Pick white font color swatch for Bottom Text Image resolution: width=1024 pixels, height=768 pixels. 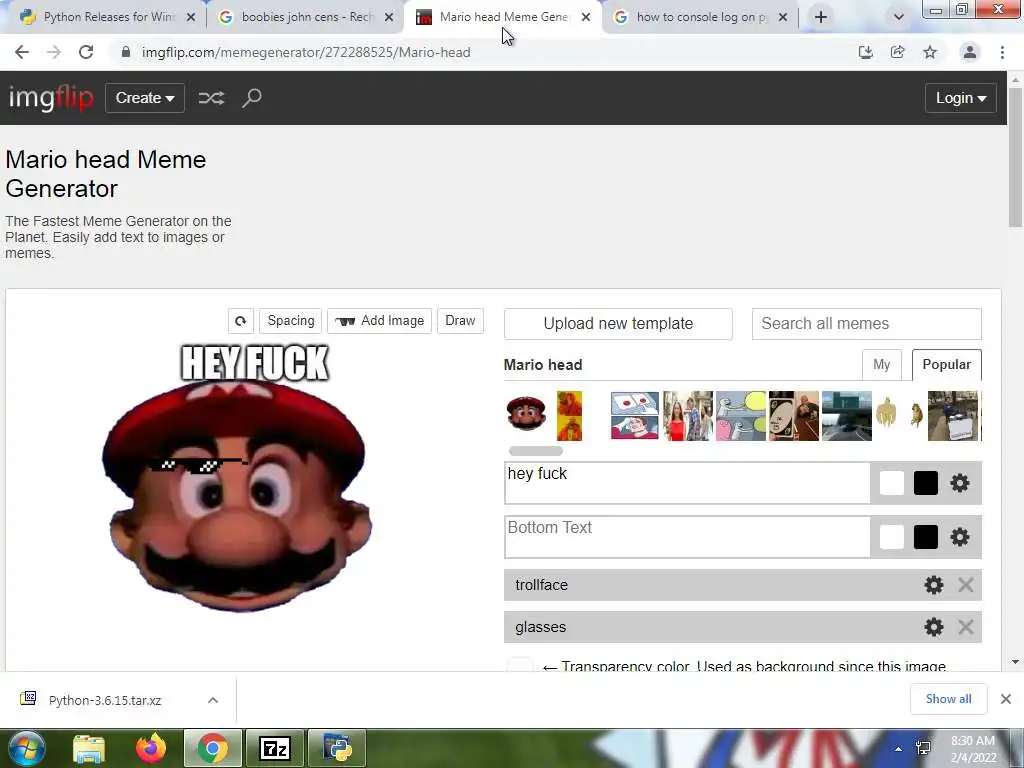tap(891, 537)
